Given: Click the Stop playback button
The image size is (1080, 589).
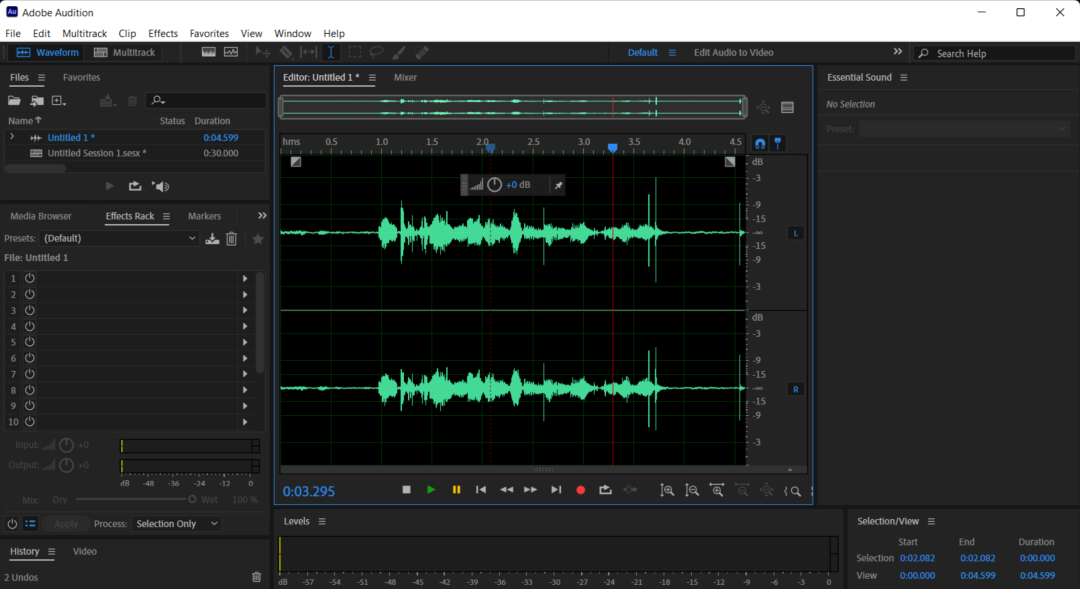Looking at the screenshot, I should pos(406,490).
